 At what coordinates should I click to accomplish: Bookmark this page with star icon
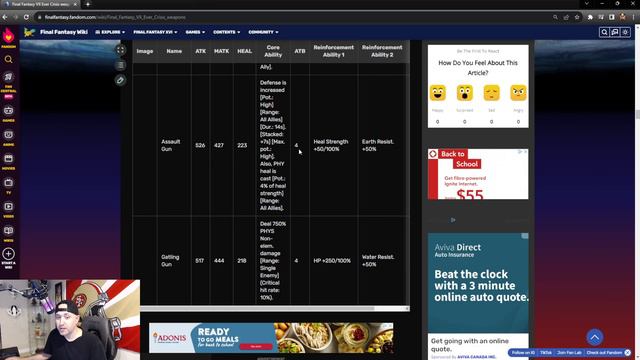(x=577, y=17)
